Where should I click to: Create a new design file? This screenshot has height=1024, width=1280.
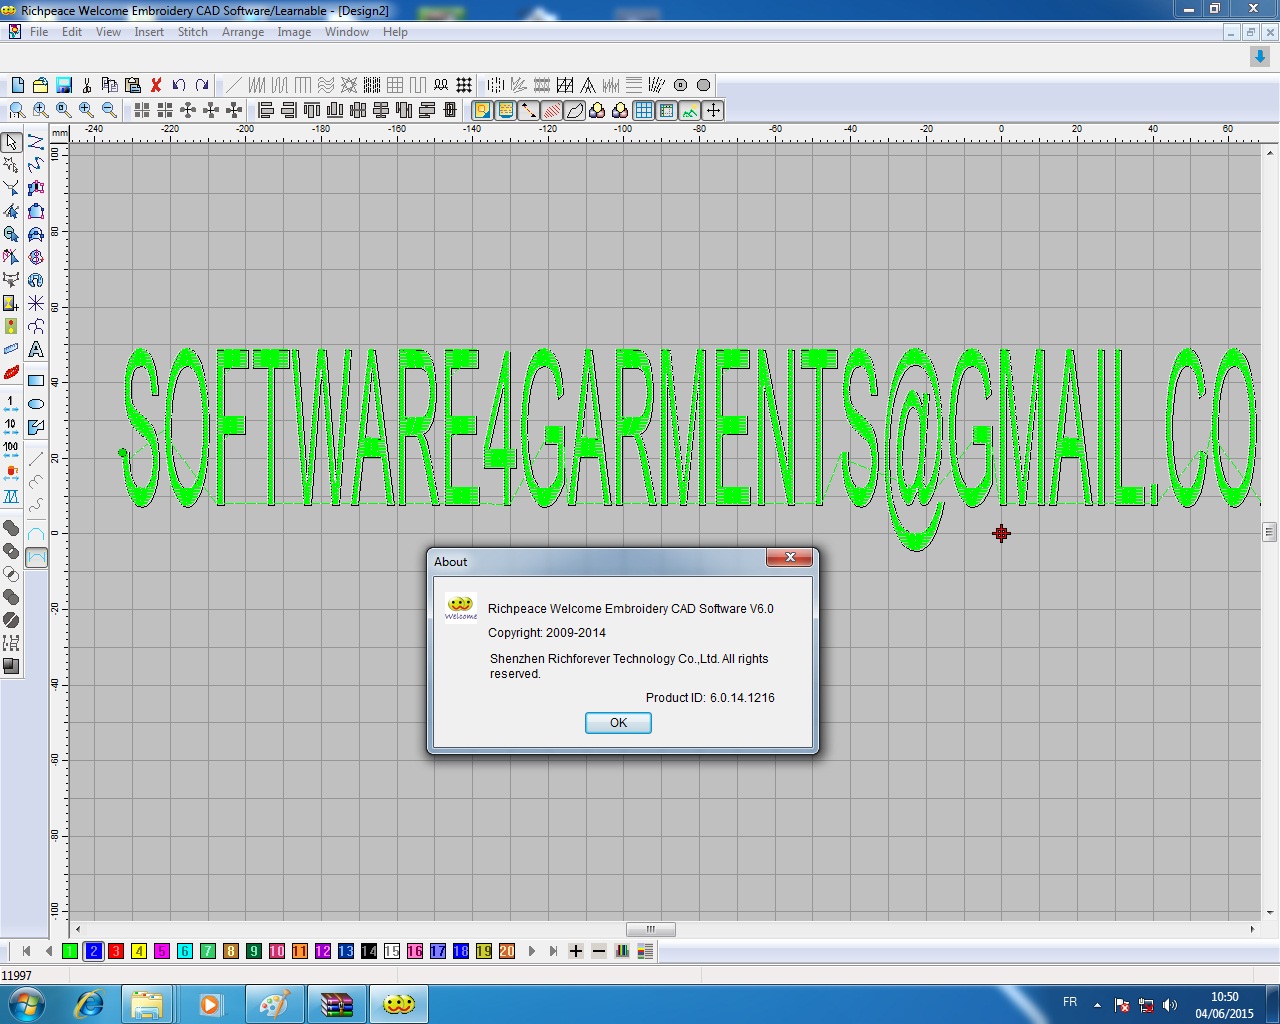[x=17, y=85]
